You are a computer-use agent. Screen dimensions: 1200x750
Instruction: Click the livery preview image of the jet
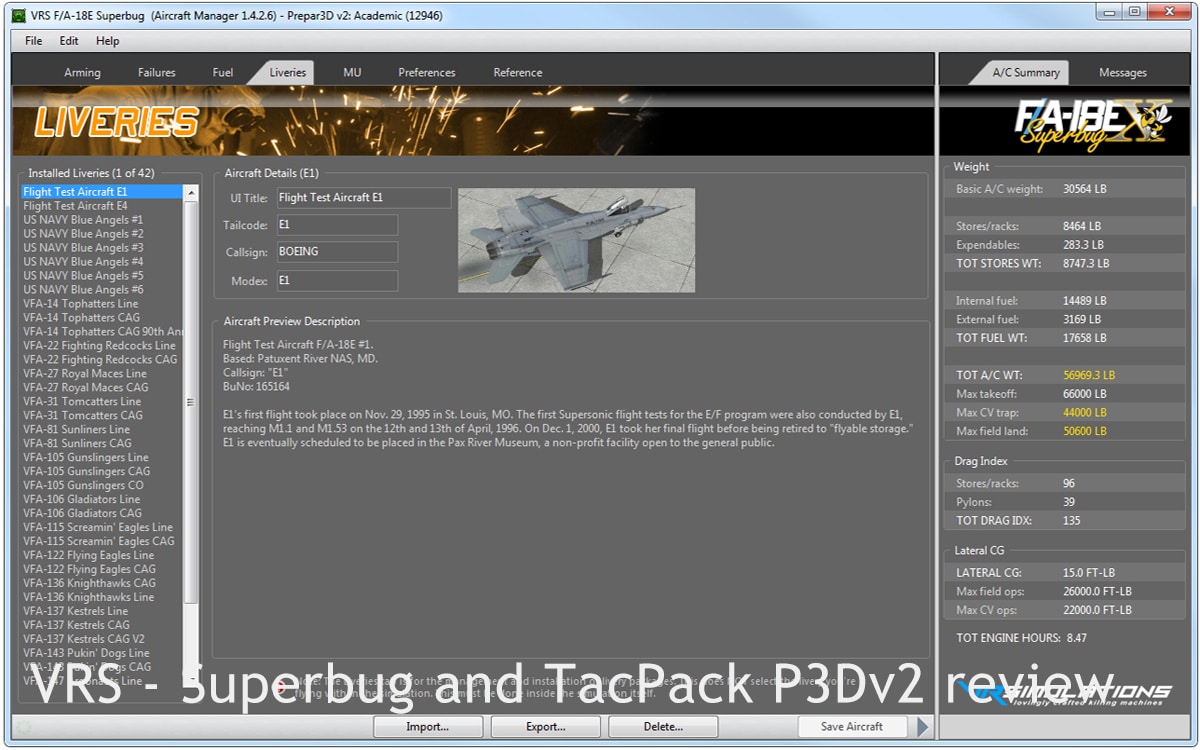tap(576, 240)
